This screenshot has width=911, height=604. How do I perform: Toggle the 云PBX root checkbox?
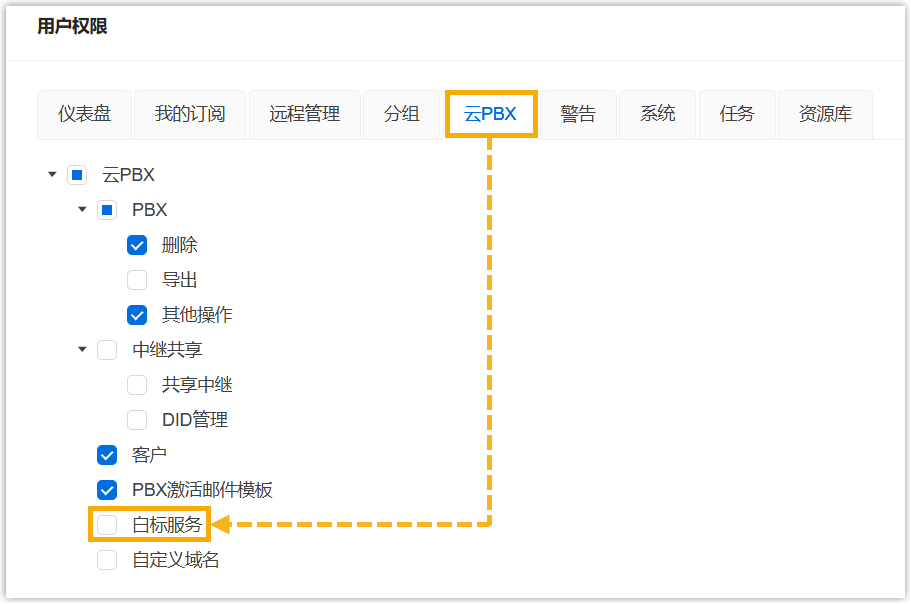coord(77,175)
